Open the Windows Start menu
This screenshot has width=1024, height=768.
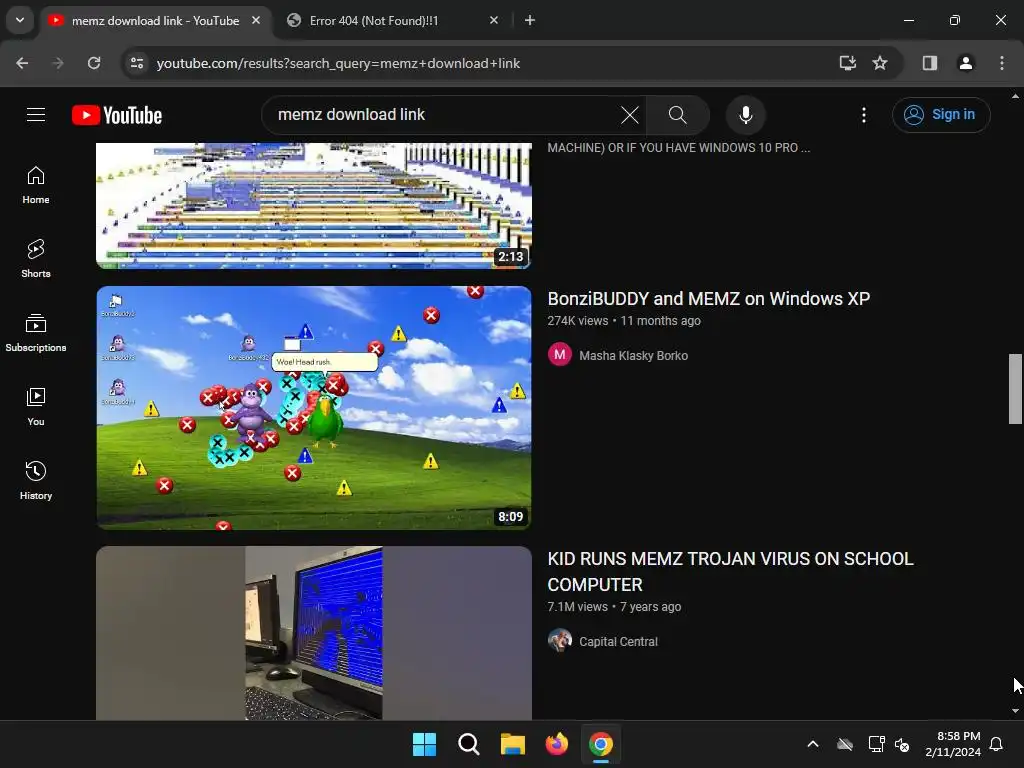click(424, 744)
